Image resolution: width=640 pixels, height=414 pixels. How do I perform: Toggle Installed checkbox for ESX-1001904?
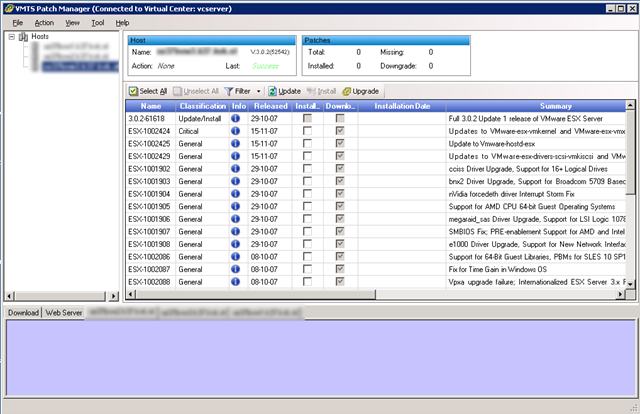(x=307, y=194)
